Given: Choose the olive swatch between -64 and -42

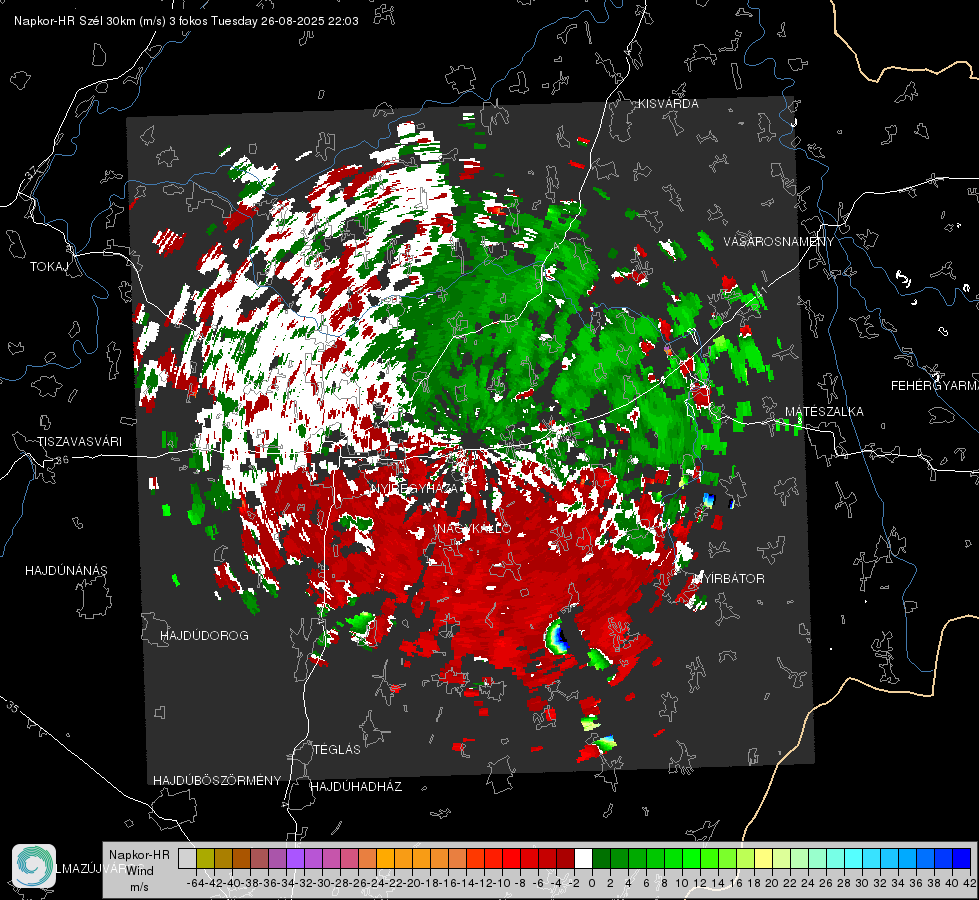Looking at the screenshot, I should pyautogui.click(x=205, y=858).
